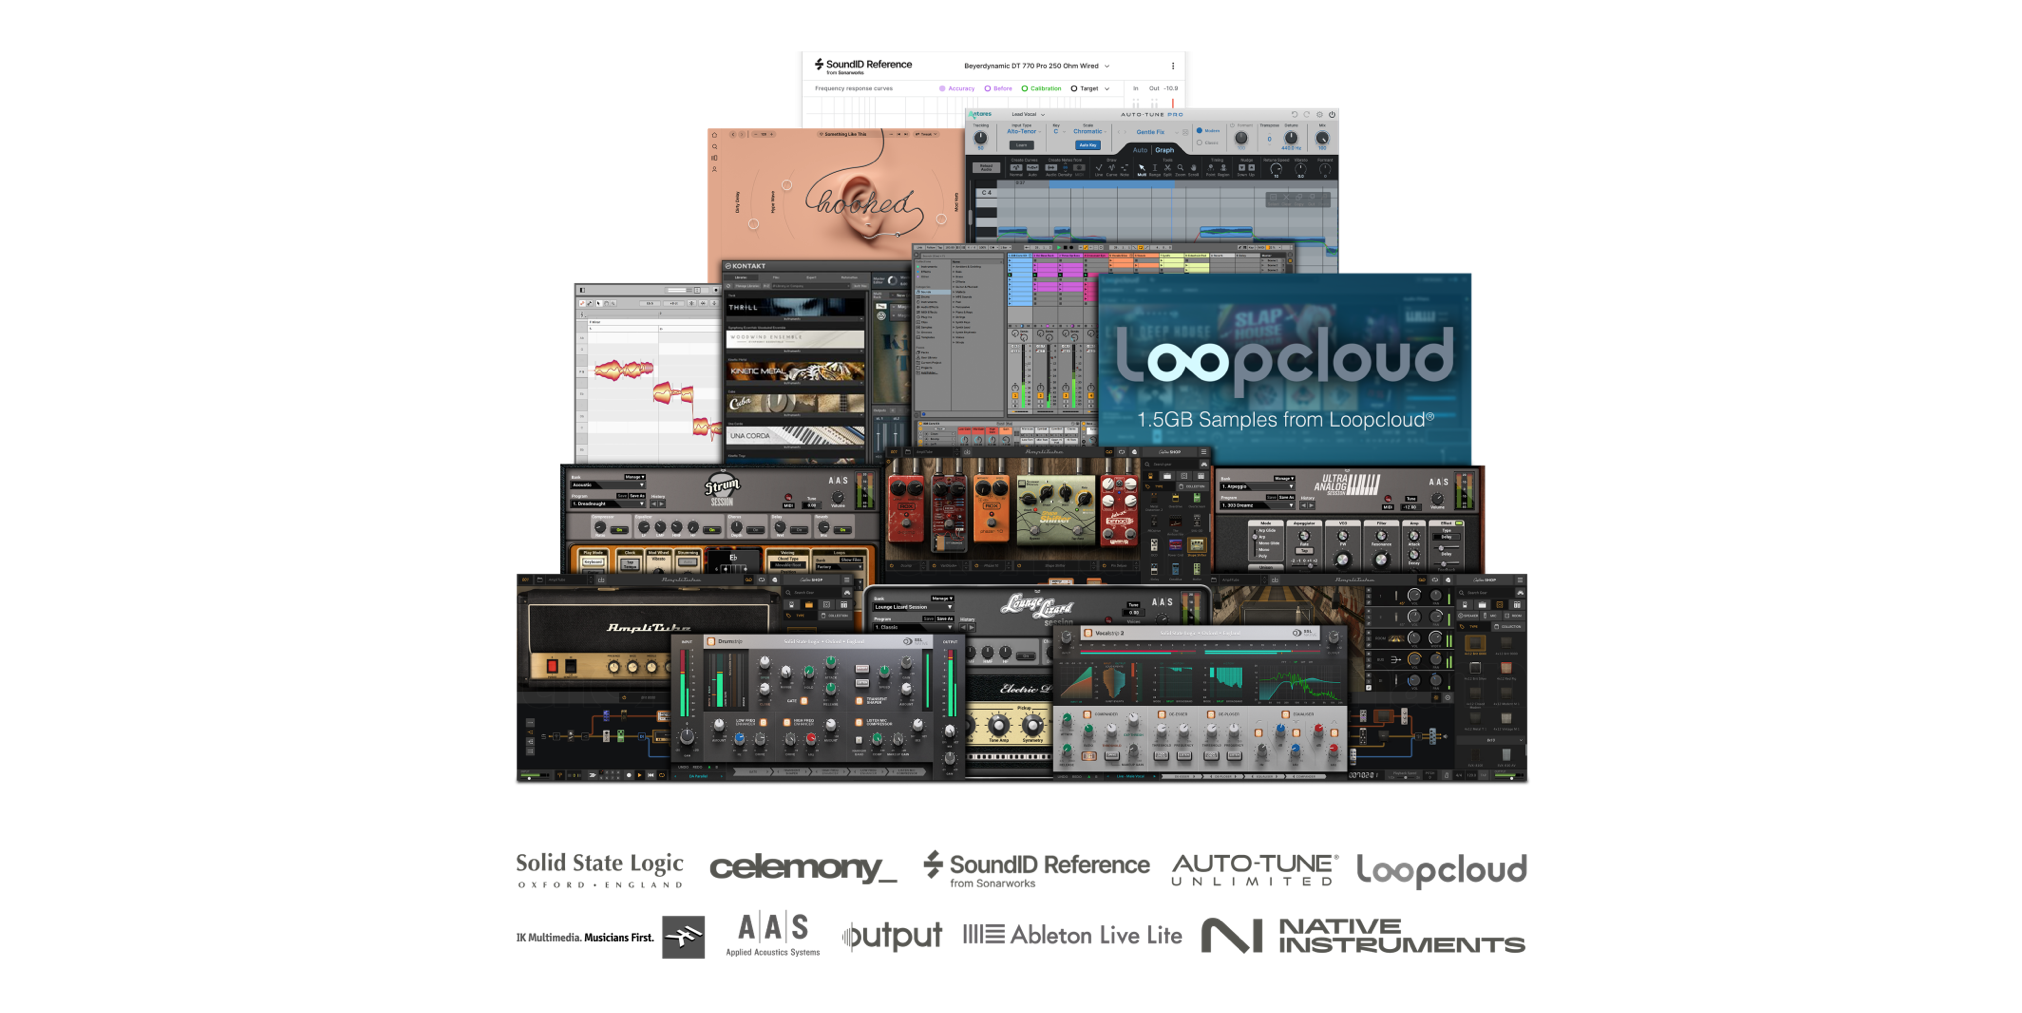
Task: Click Strum Session Volume knob
Action: 838,497
